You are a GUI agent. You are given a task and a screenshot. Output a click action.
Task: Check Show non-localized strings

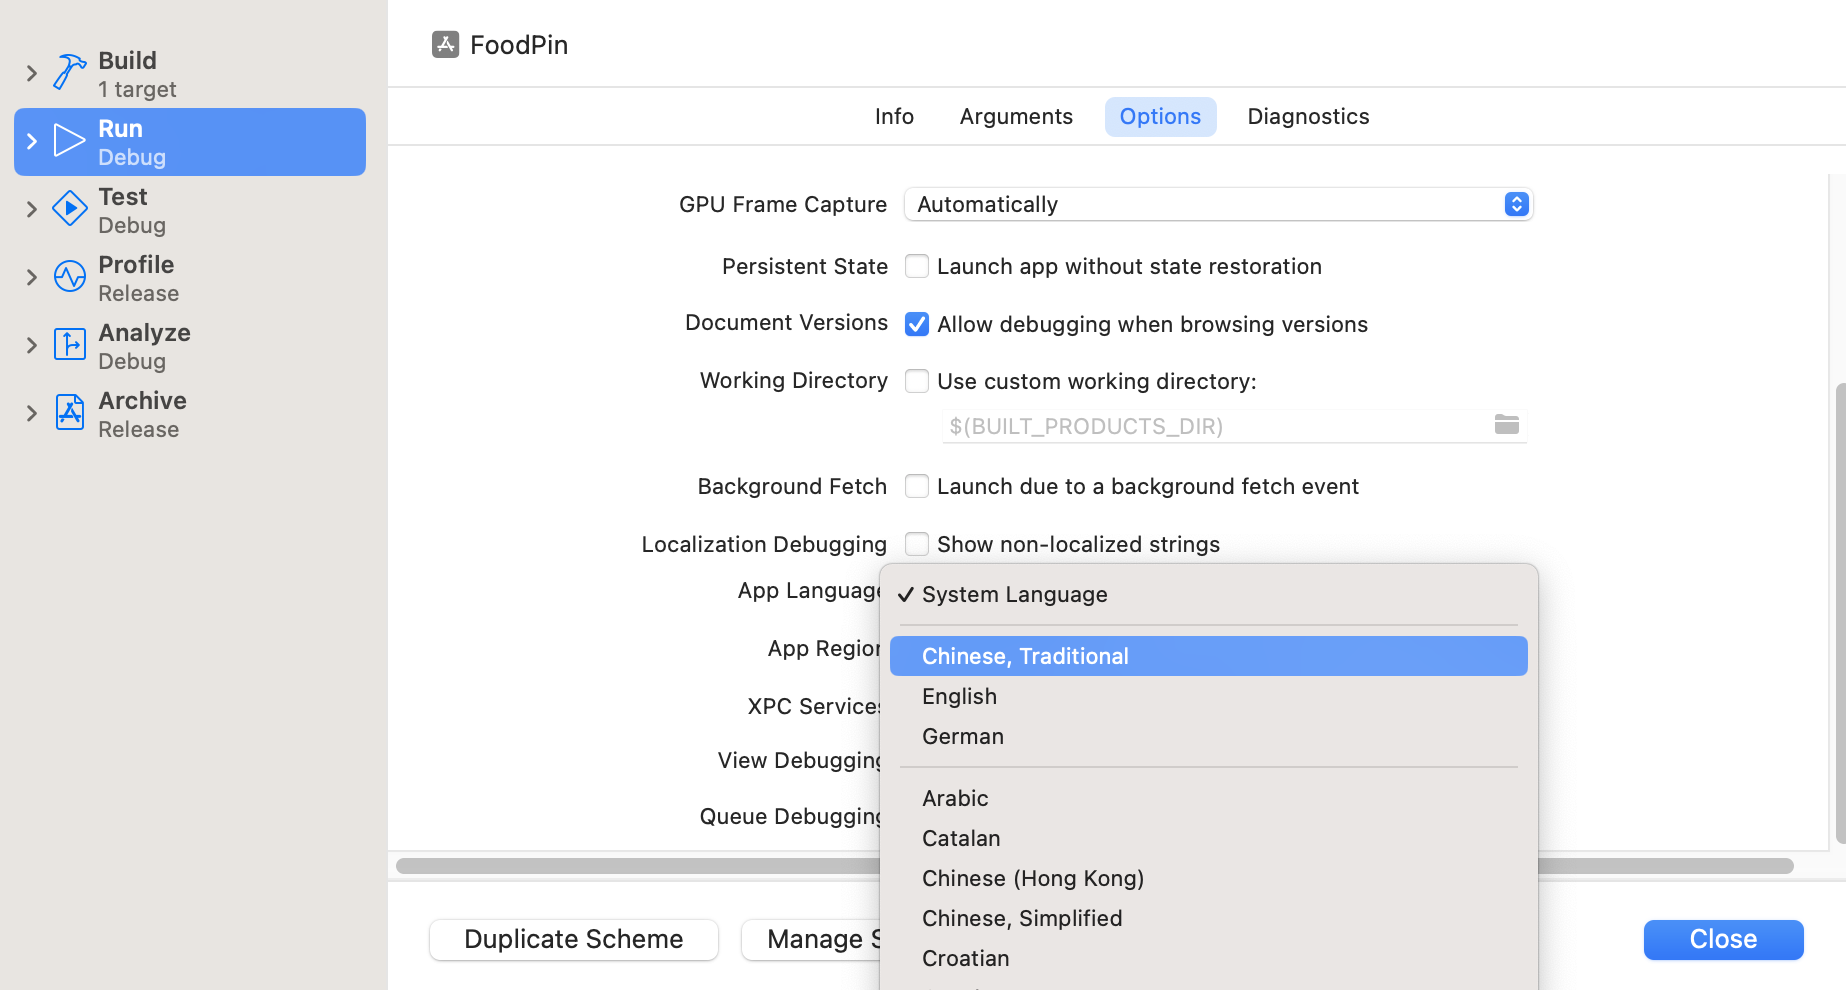pyautogui.click(x=916, y=543)
